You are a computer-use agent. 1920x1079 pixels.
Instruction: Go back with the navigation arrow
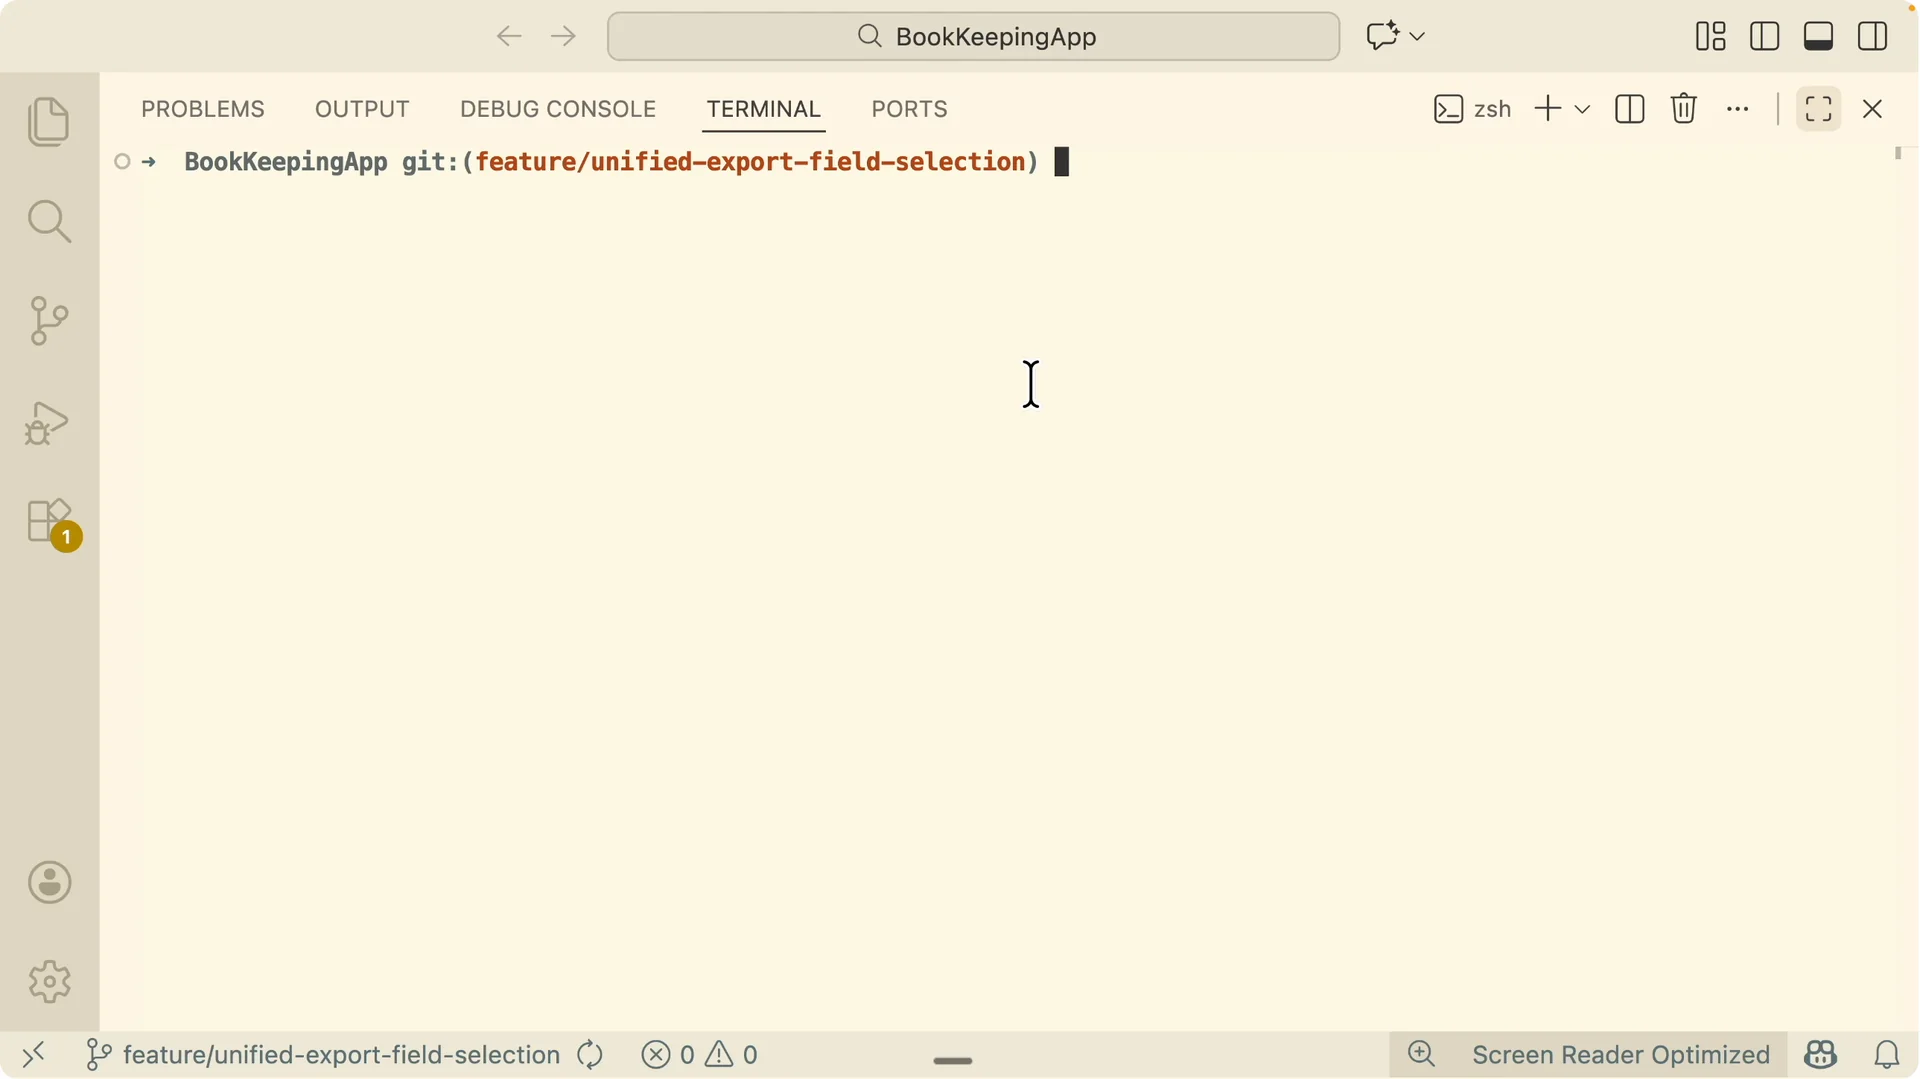(x=509, y=37)
